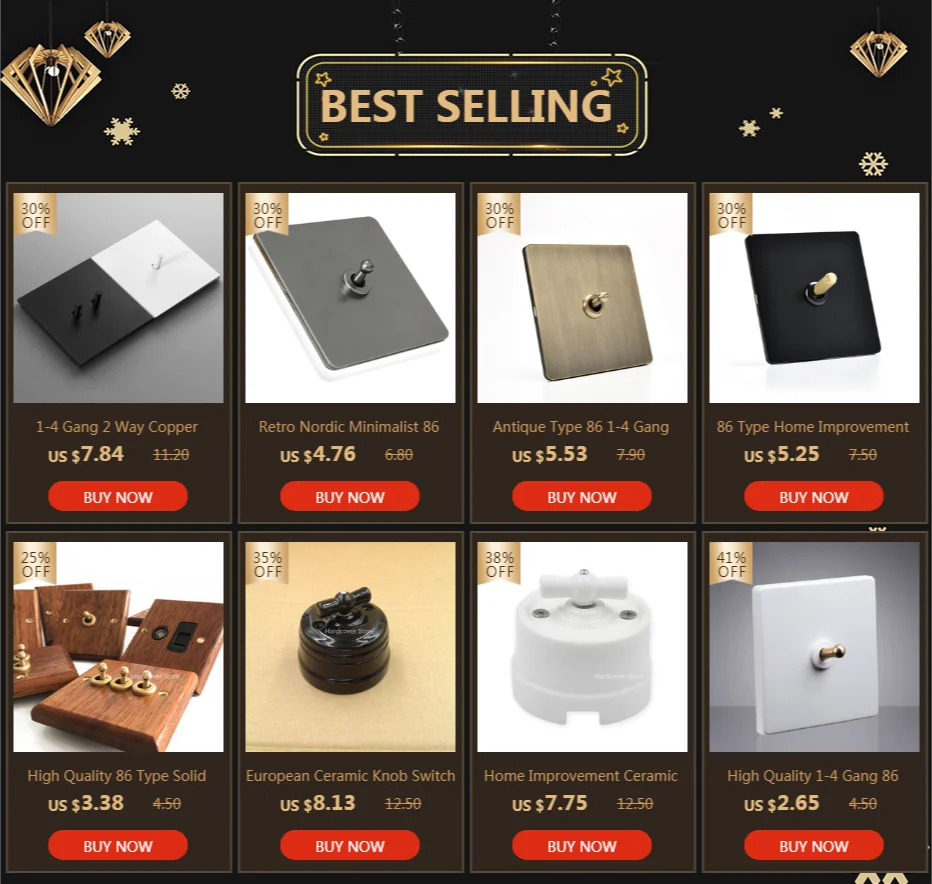
Task: Click the 41% OFF badge on white switch
Action: 731,564
